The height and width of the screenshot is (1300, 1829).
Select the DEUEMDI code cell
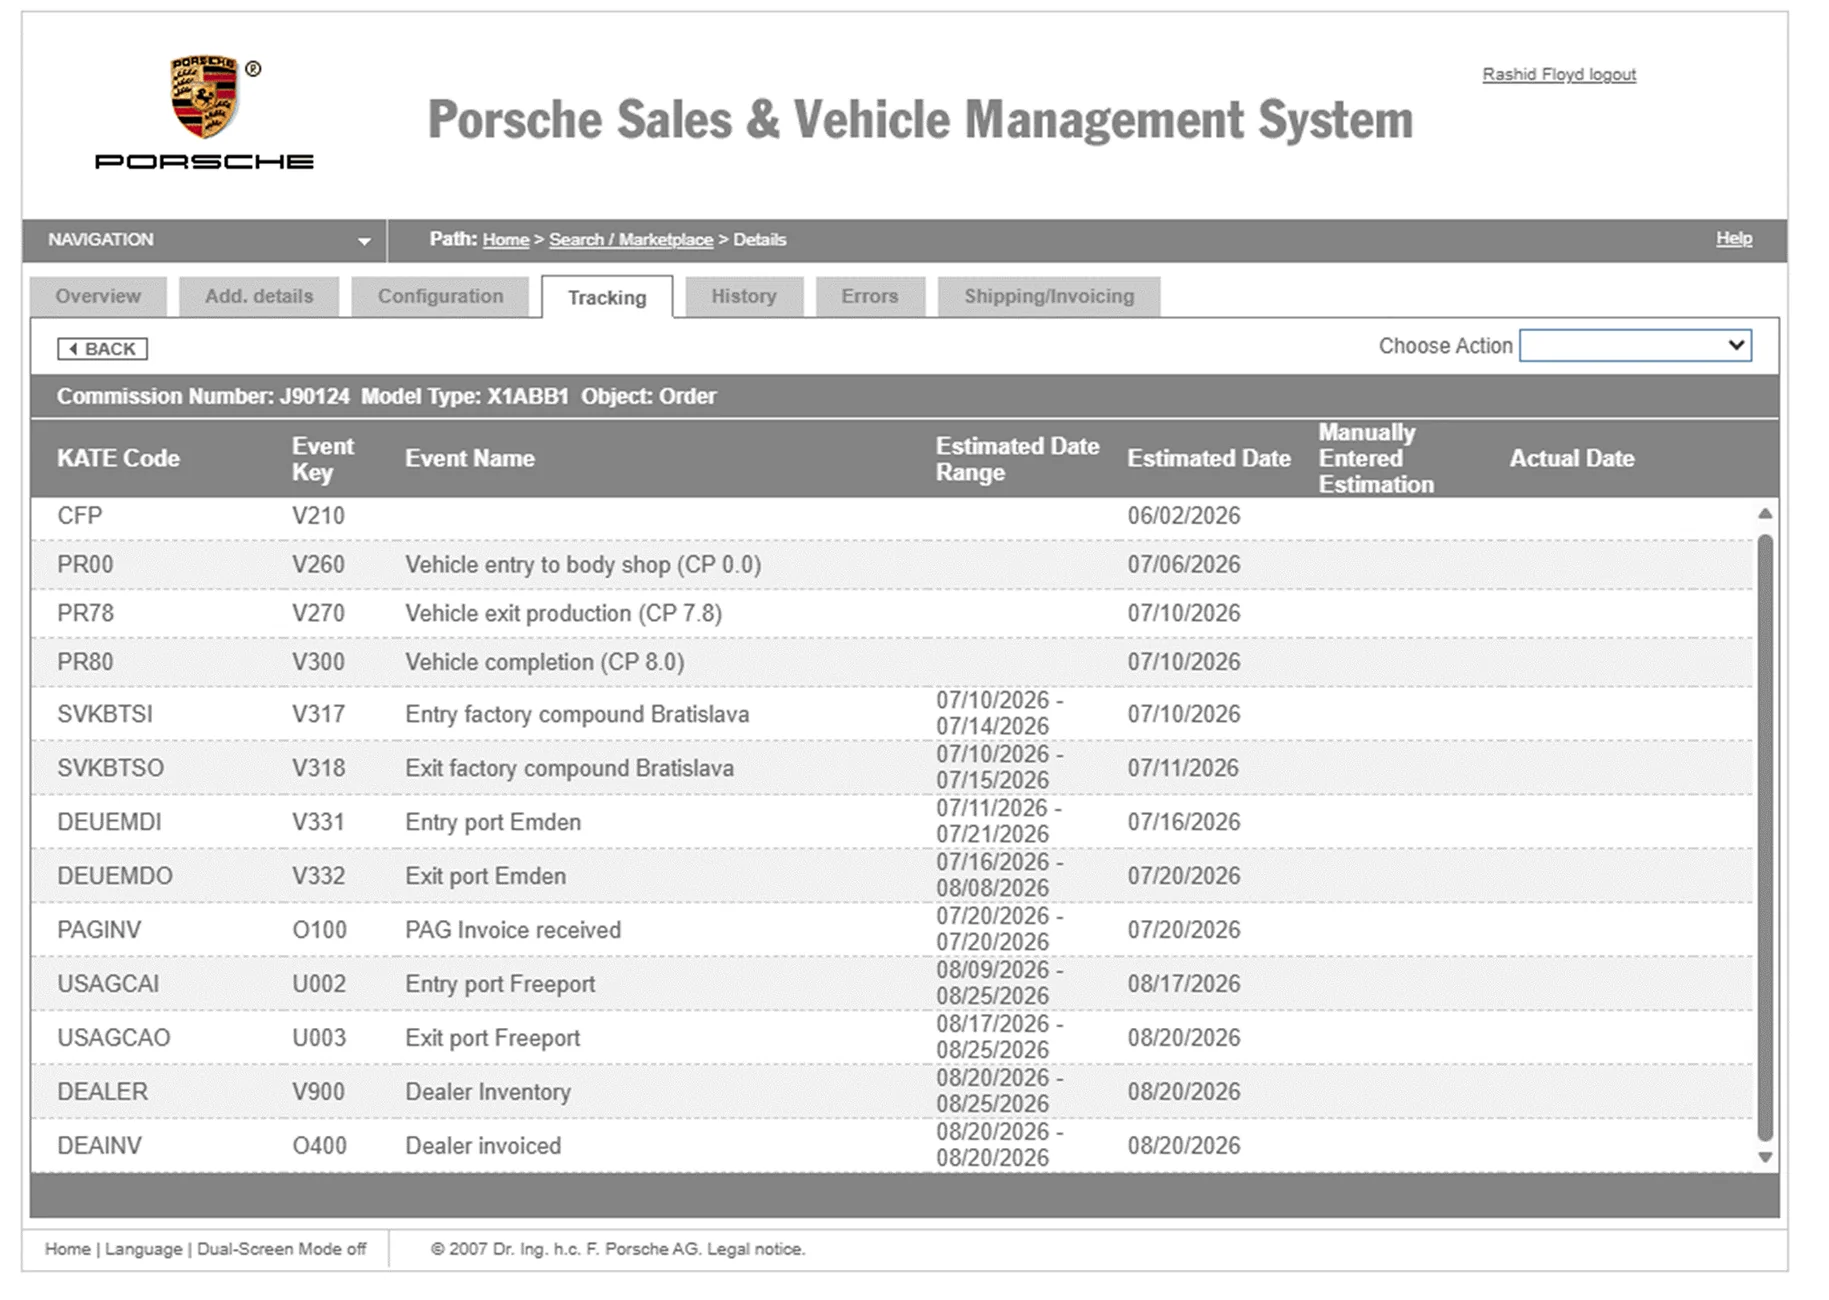(109, 823)
